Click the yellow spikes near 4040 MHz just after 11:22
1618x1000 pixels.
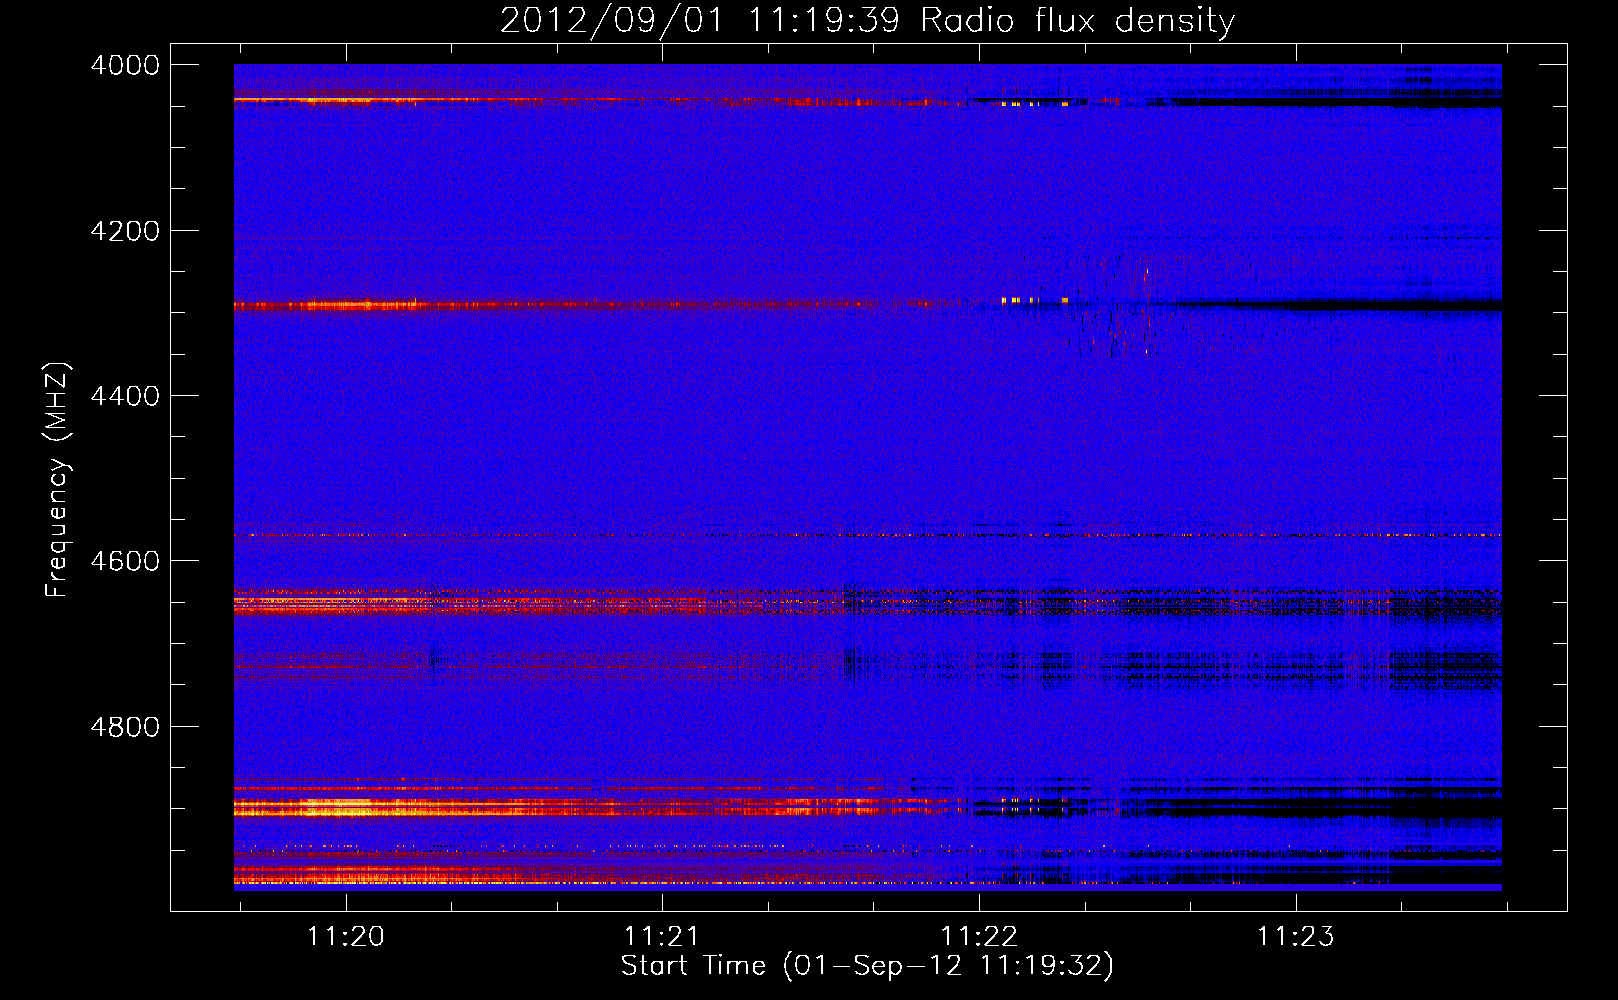[1035, 103]
